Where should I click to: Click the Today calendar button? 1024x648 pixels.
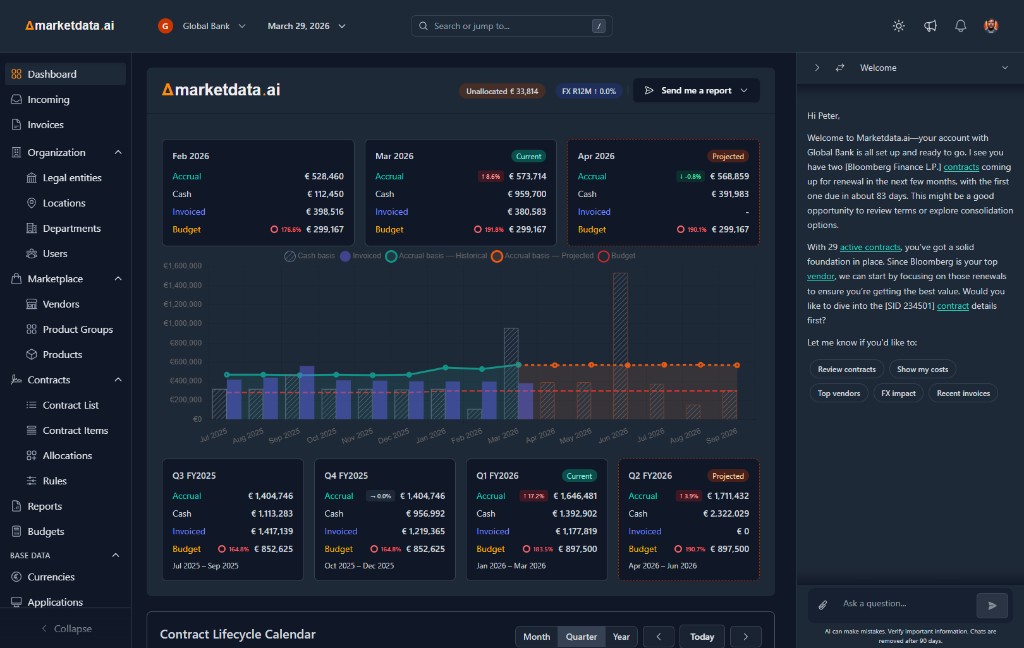pyautogui.click(x=702, y=636)
